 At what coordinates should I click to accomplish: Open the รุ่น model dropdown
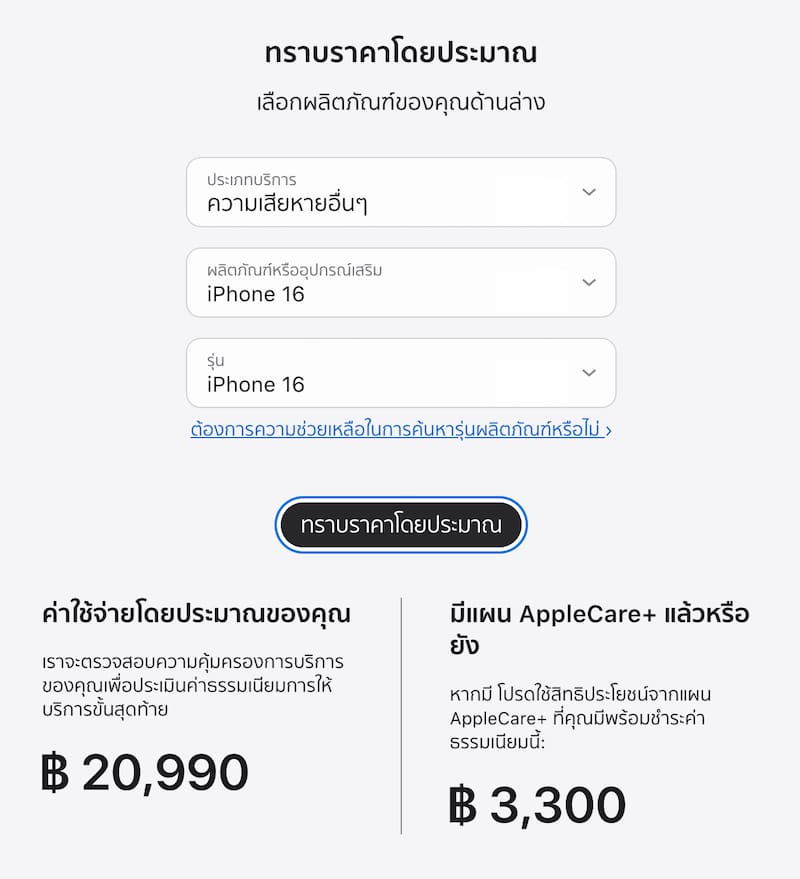click(x=400, y=373)
